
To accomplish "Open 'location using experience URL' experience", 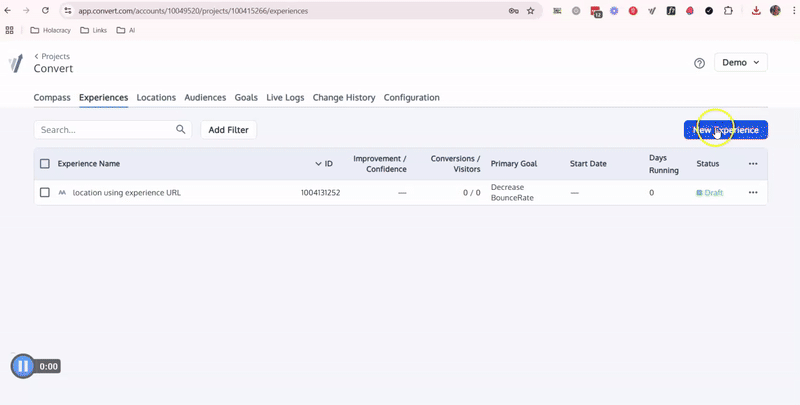I will click(x=126, y=193).
